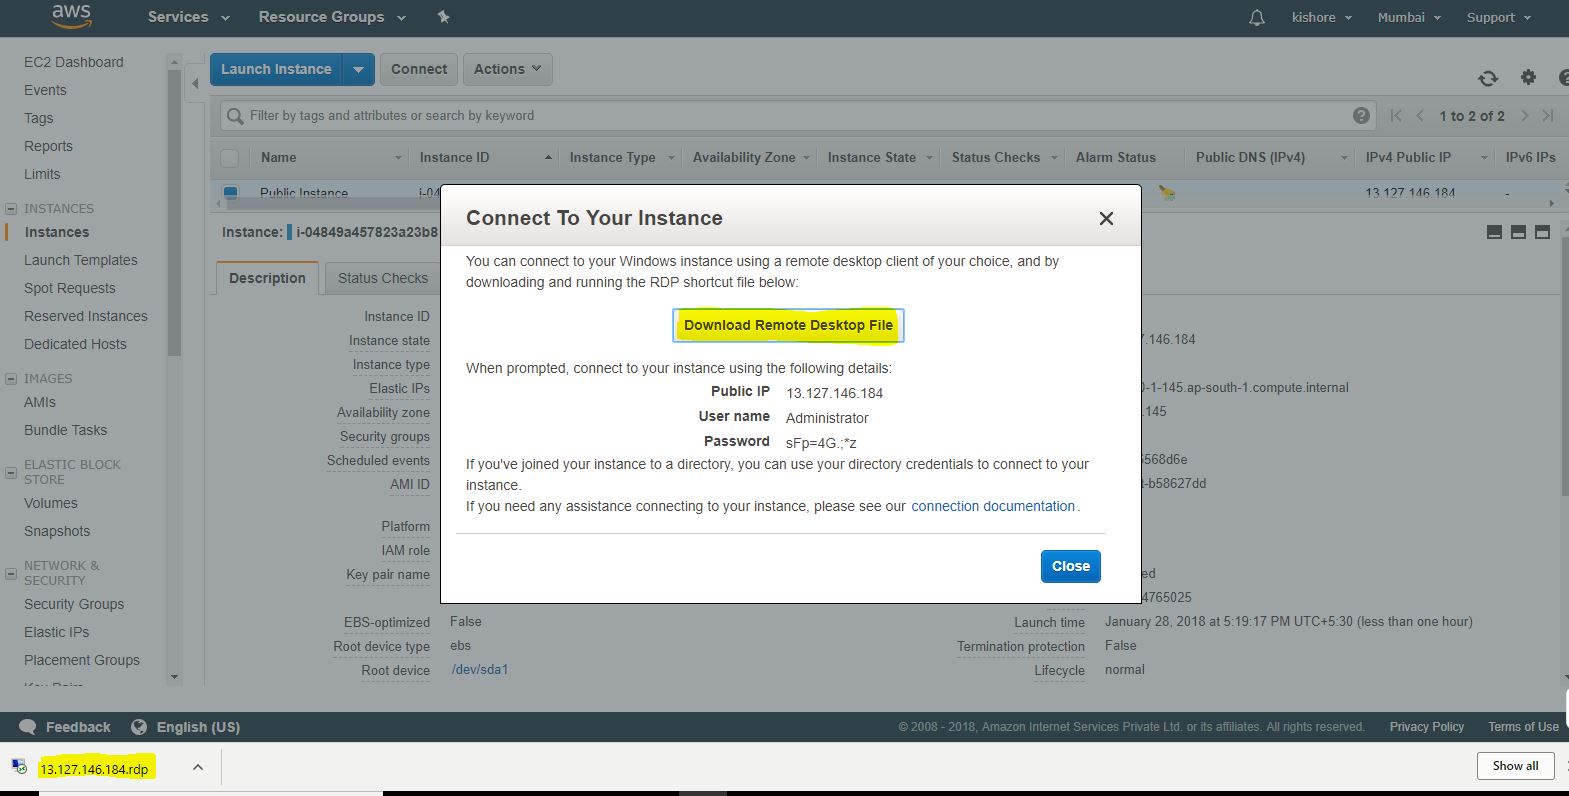The height and width of the screenshot is (796, 1569).
Task: Expand the Actions dropdown menu
Action: click(507, 69)
